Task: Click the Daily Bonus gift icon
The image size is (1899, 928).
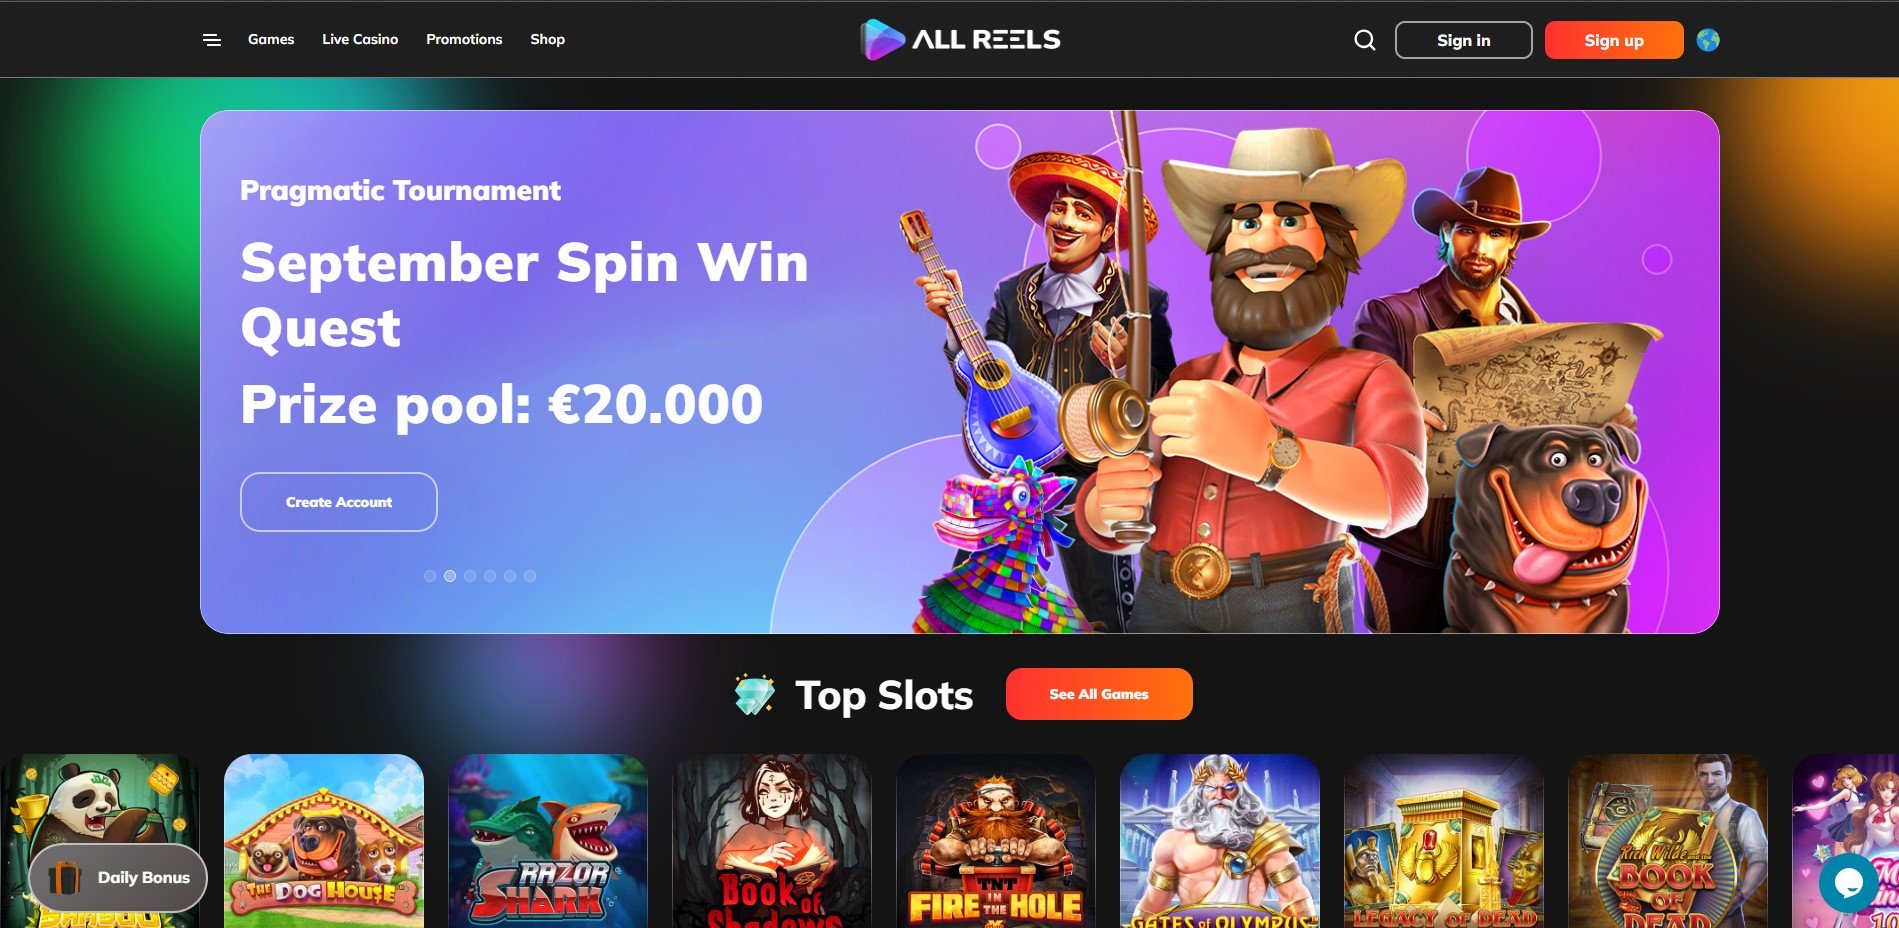Action: [64, 878]
